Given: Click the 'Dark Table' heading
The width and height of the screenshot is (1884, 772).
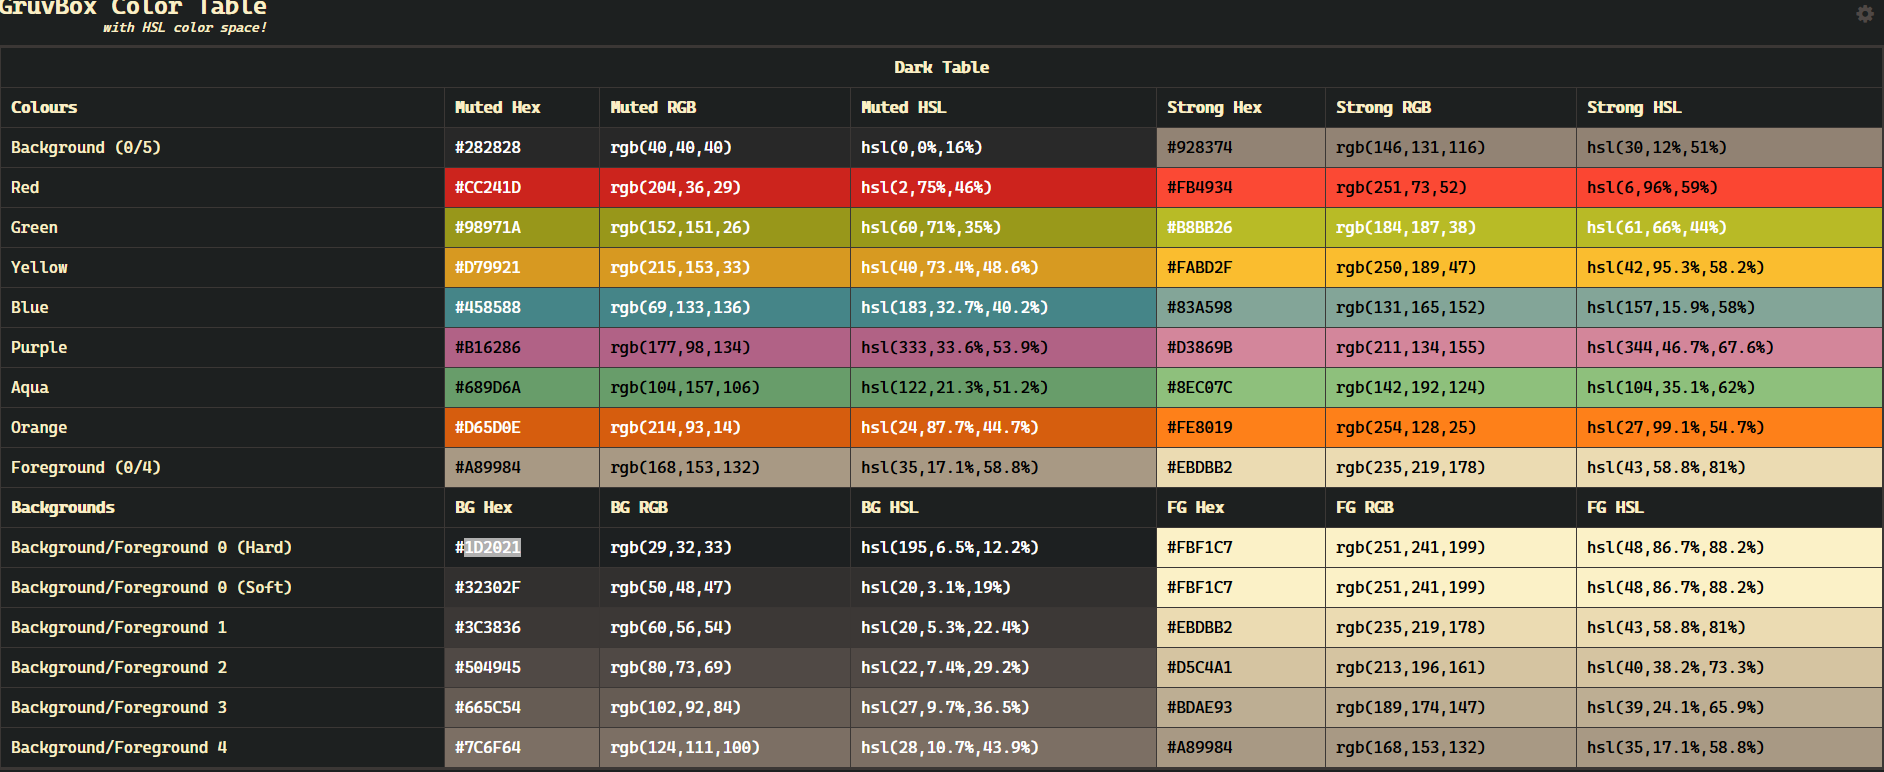Looking at the screenshot, I should 941,67.
